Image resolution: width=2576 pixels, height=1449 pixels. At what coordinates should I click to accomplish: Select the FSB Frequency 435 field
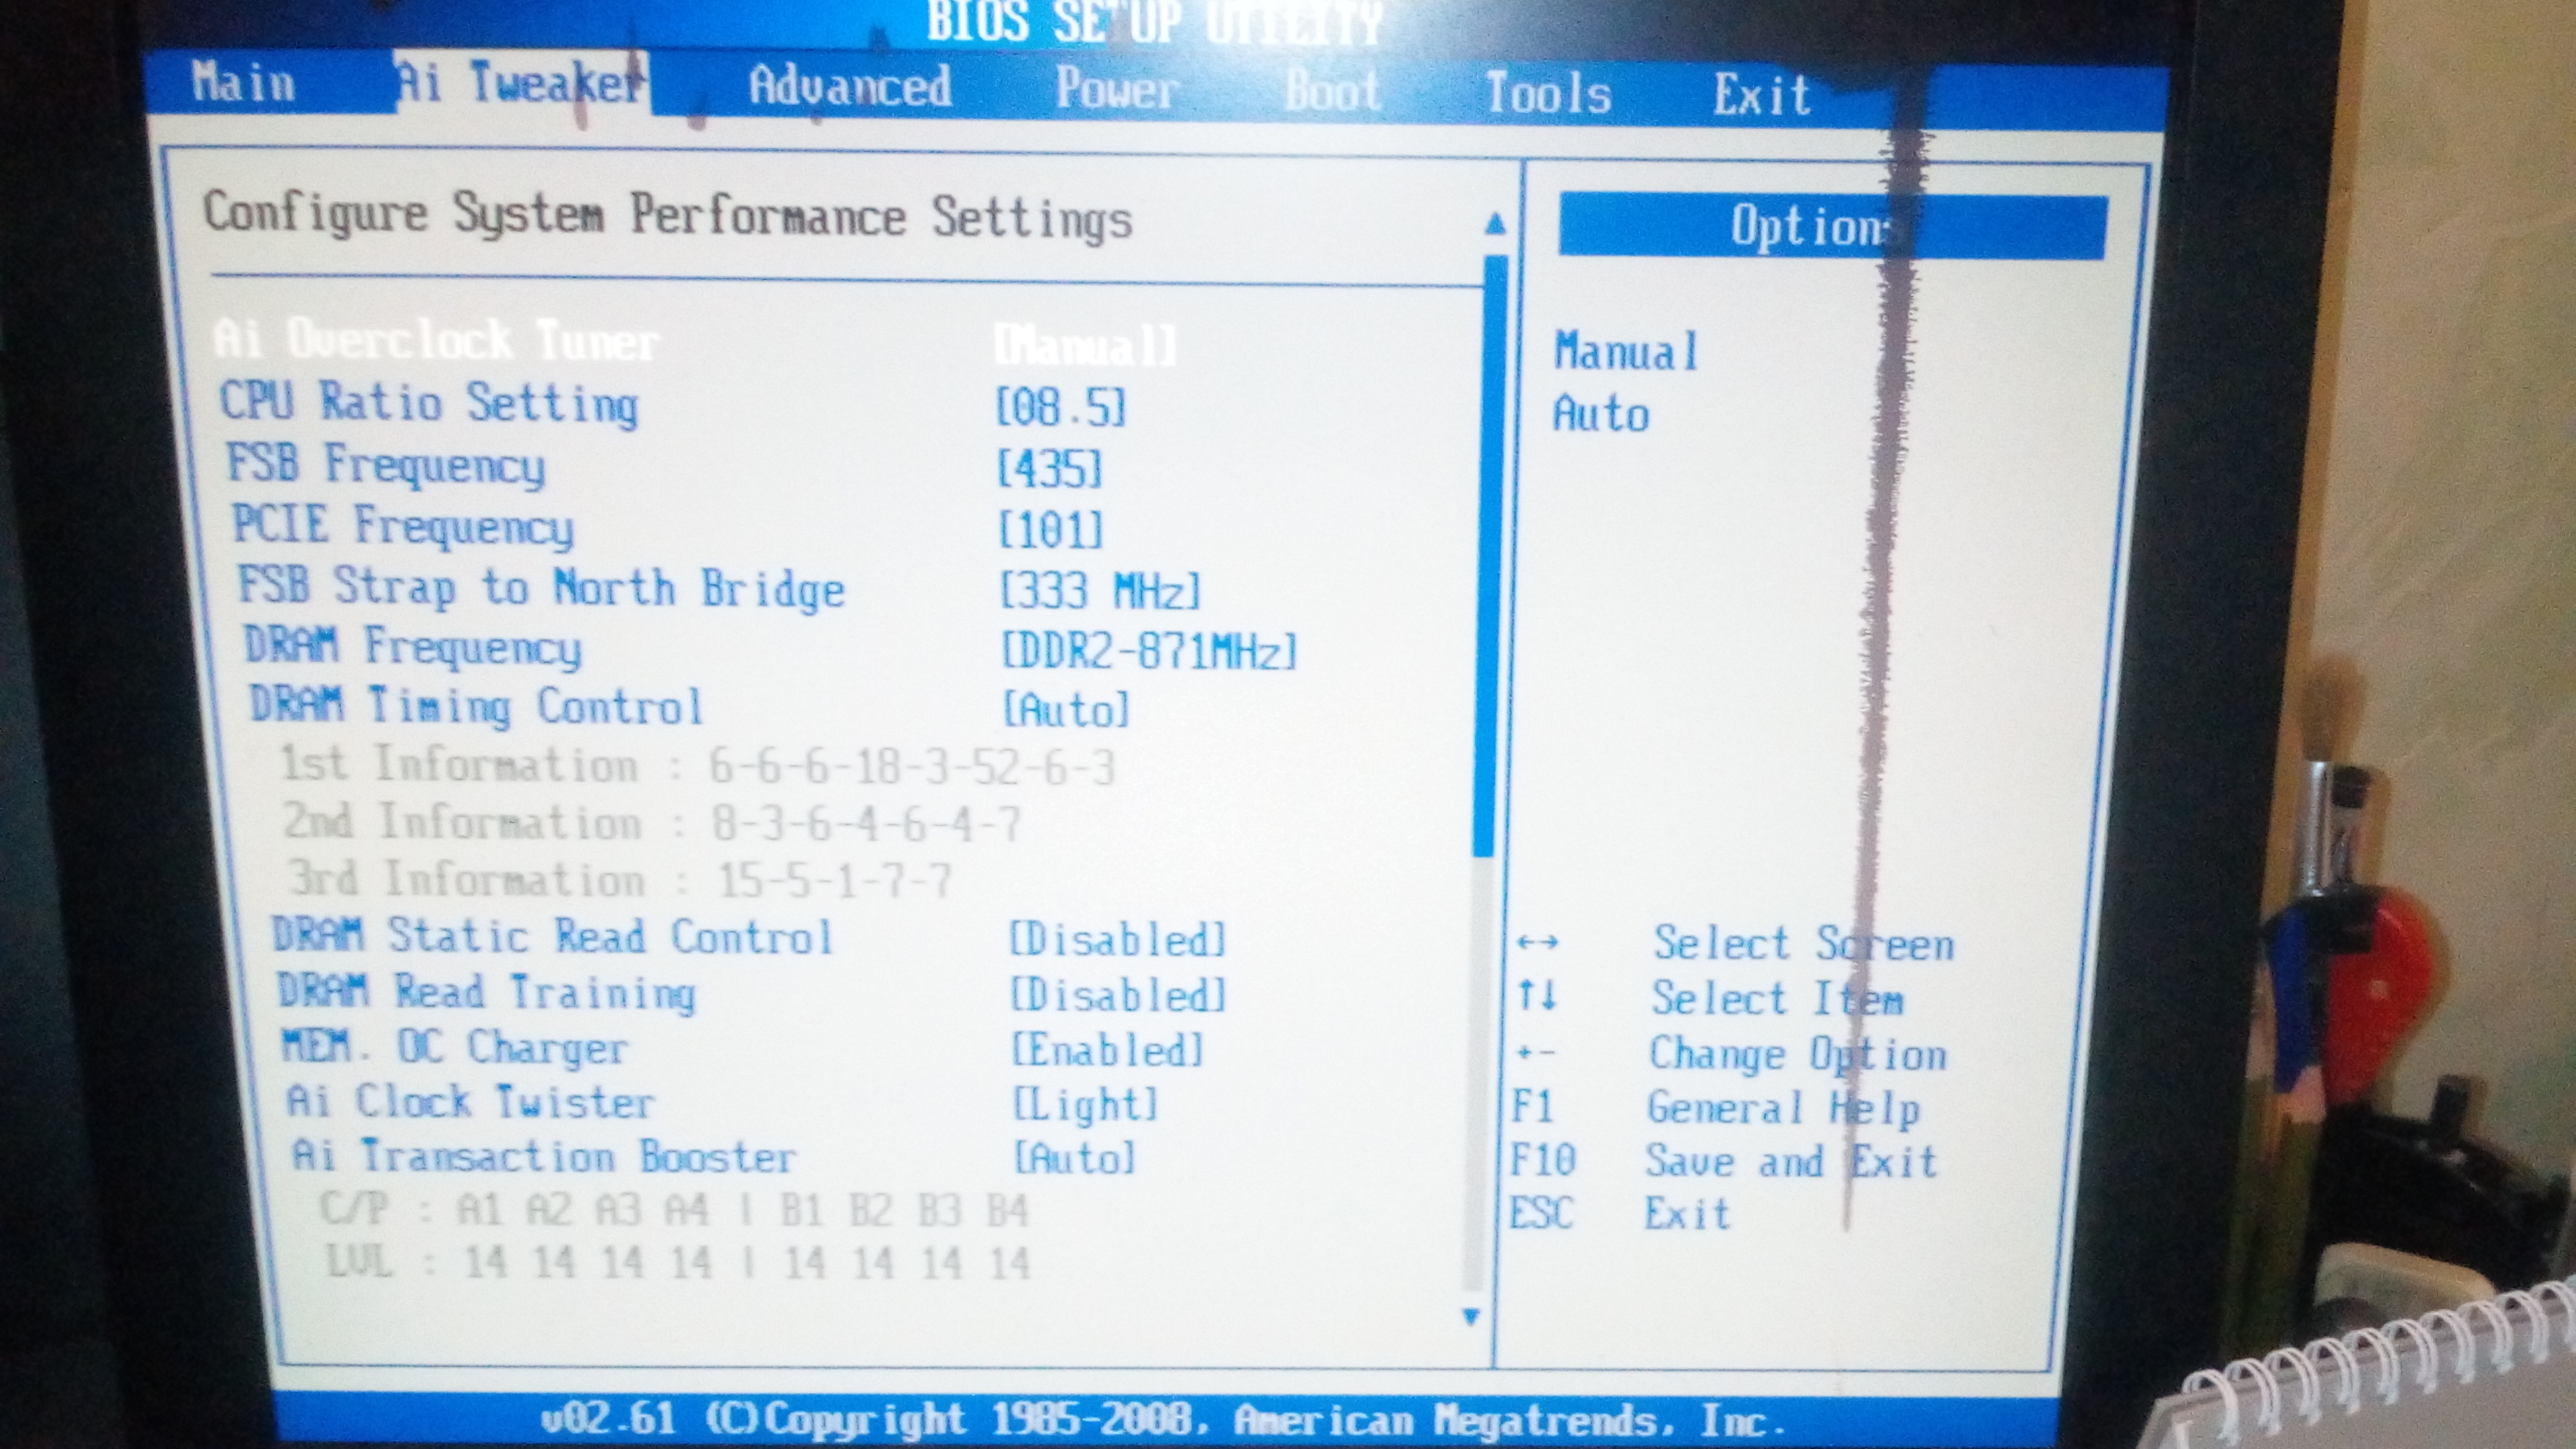(x=1050, y=468)
